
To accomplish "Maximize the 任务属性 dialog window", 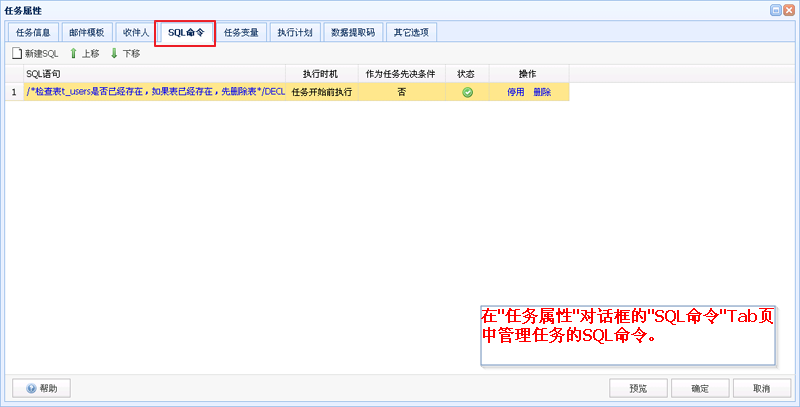I will pos(776,10).
